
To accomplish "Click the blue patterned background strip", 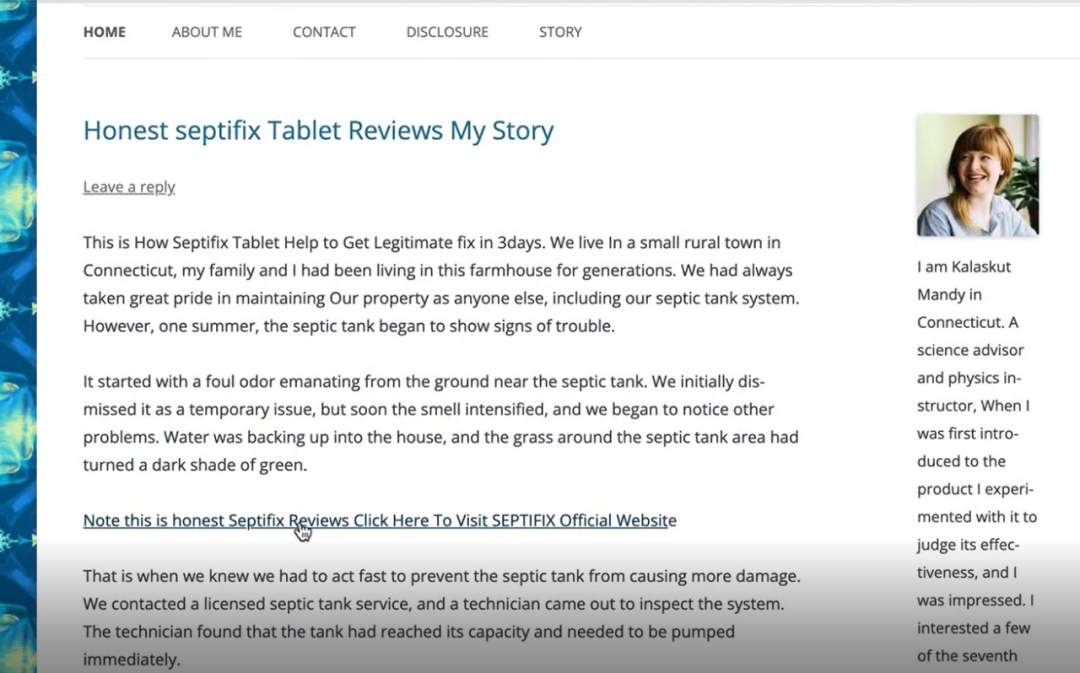I will tap(18, 336).
